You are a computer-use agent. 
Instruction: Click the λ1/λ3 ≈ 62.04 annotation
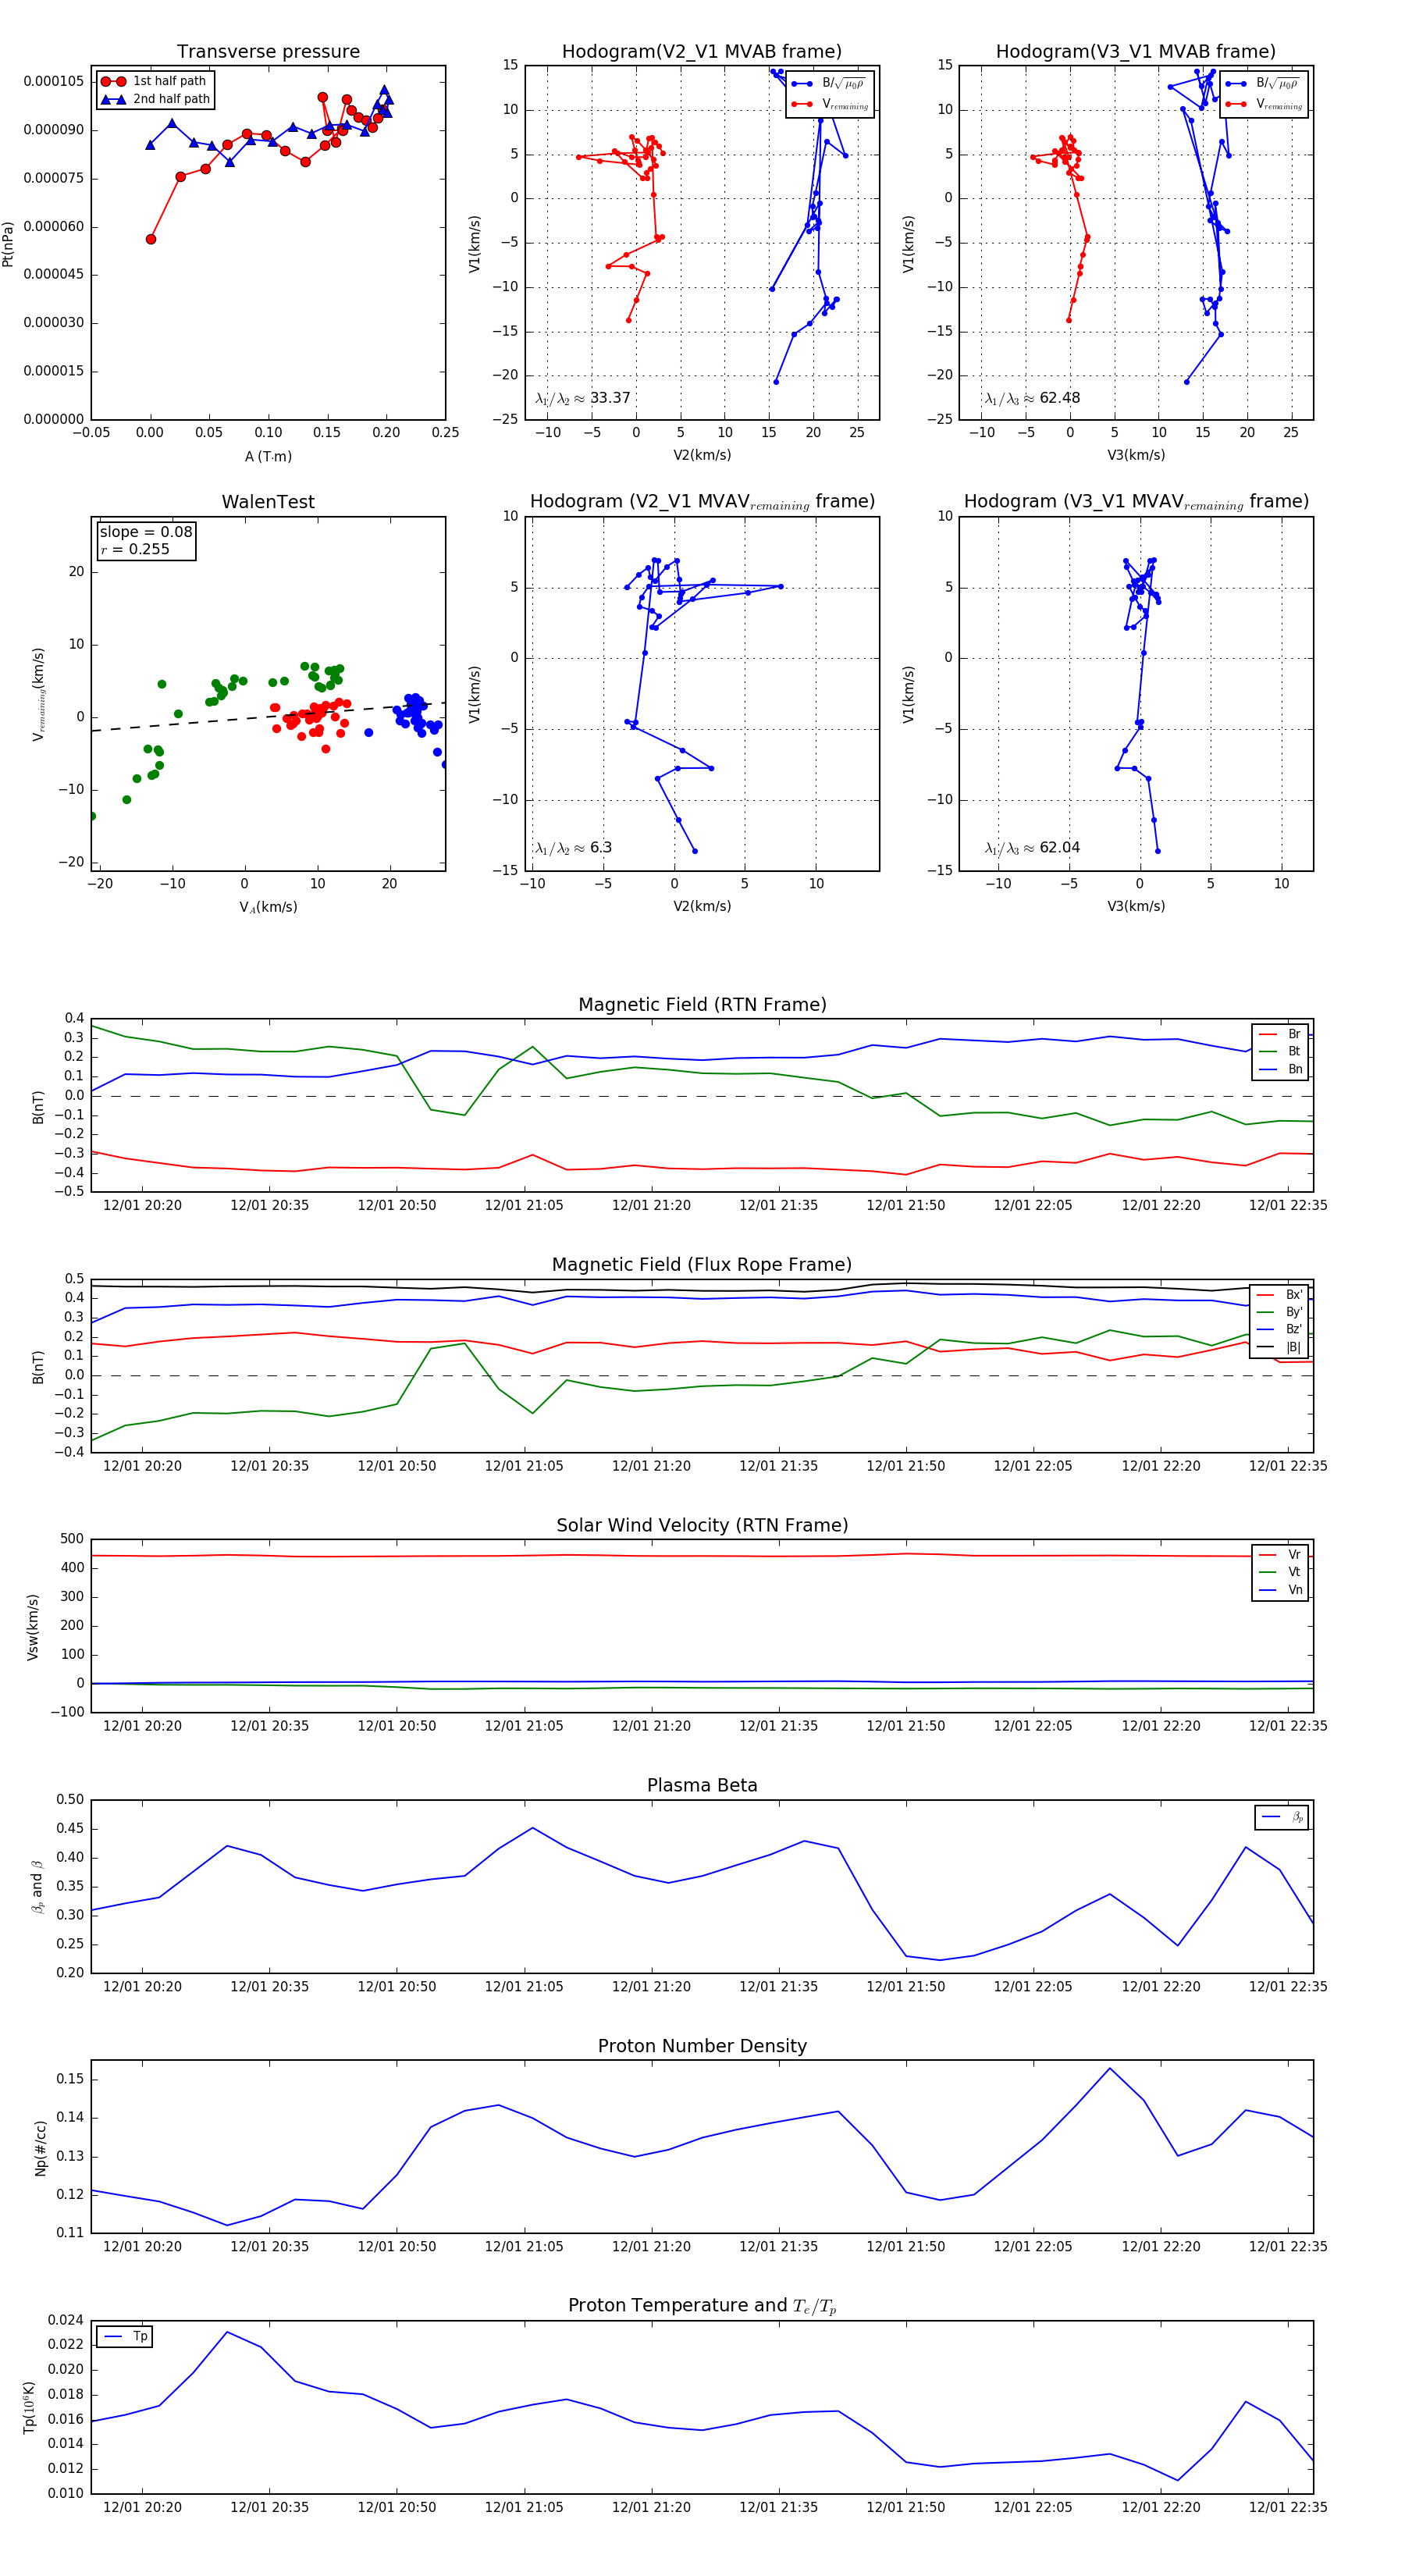1032,848
